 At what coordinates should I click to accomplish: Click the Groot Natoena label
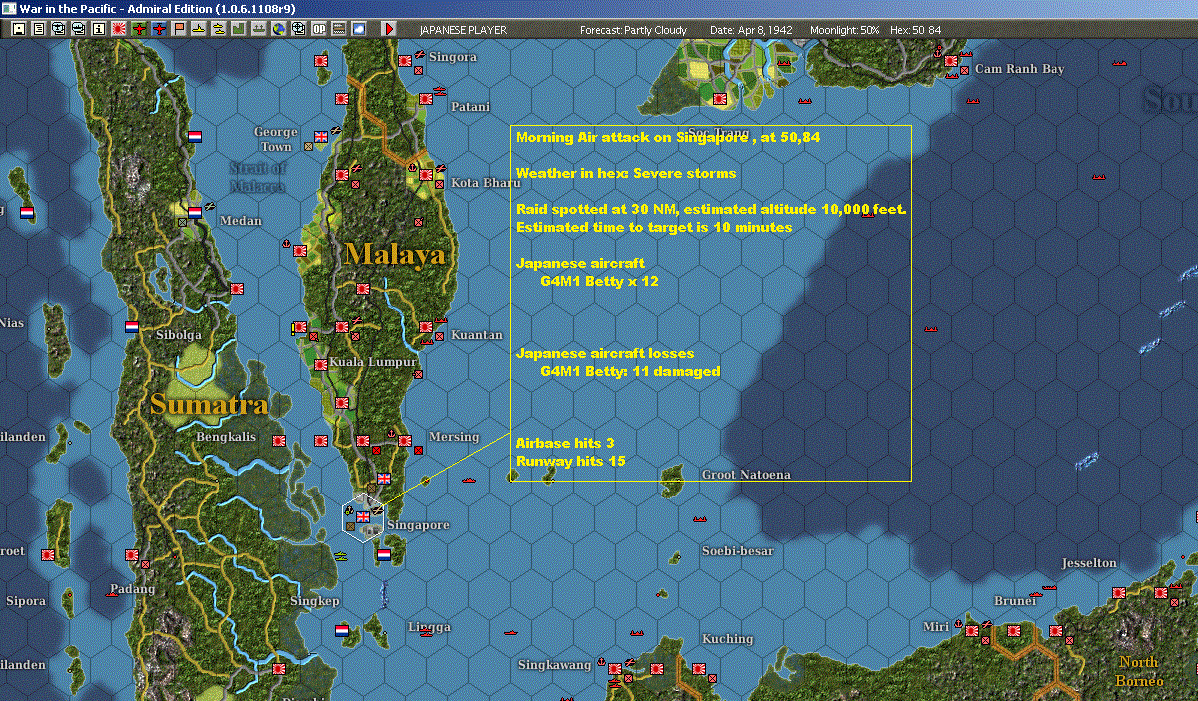pyautogui.click(x=746, y=475)
